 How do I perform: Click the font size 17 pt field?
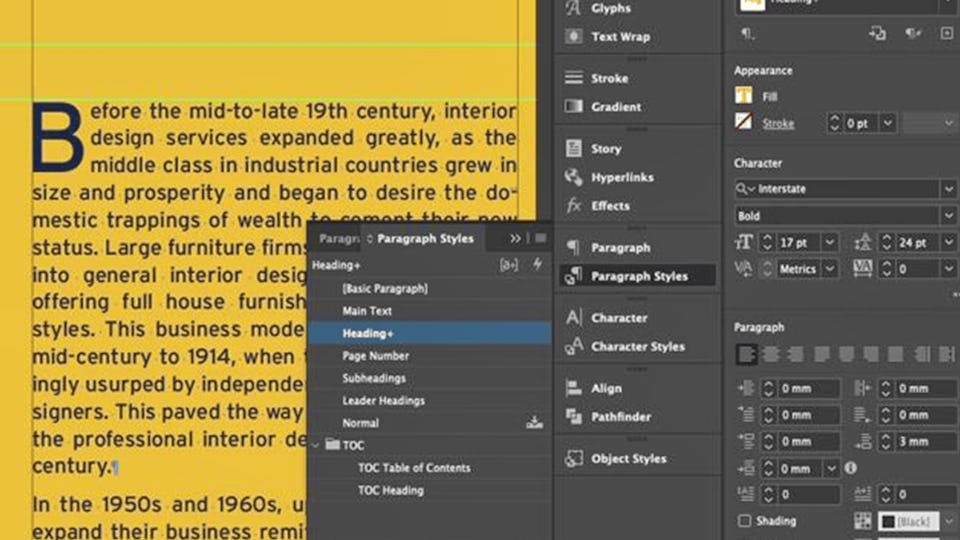tap(798, 242)
